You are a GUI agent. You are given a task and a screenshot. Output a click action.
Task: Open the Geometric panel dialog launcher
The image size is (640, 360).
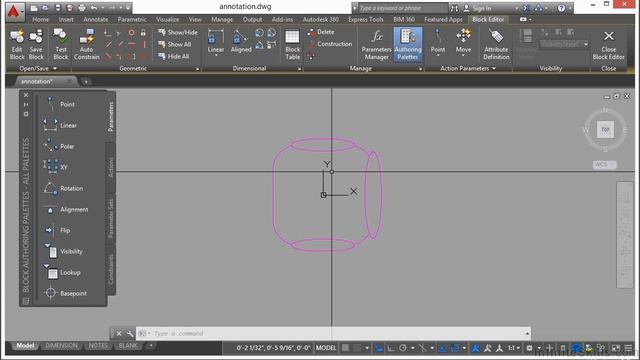[198, 69]
